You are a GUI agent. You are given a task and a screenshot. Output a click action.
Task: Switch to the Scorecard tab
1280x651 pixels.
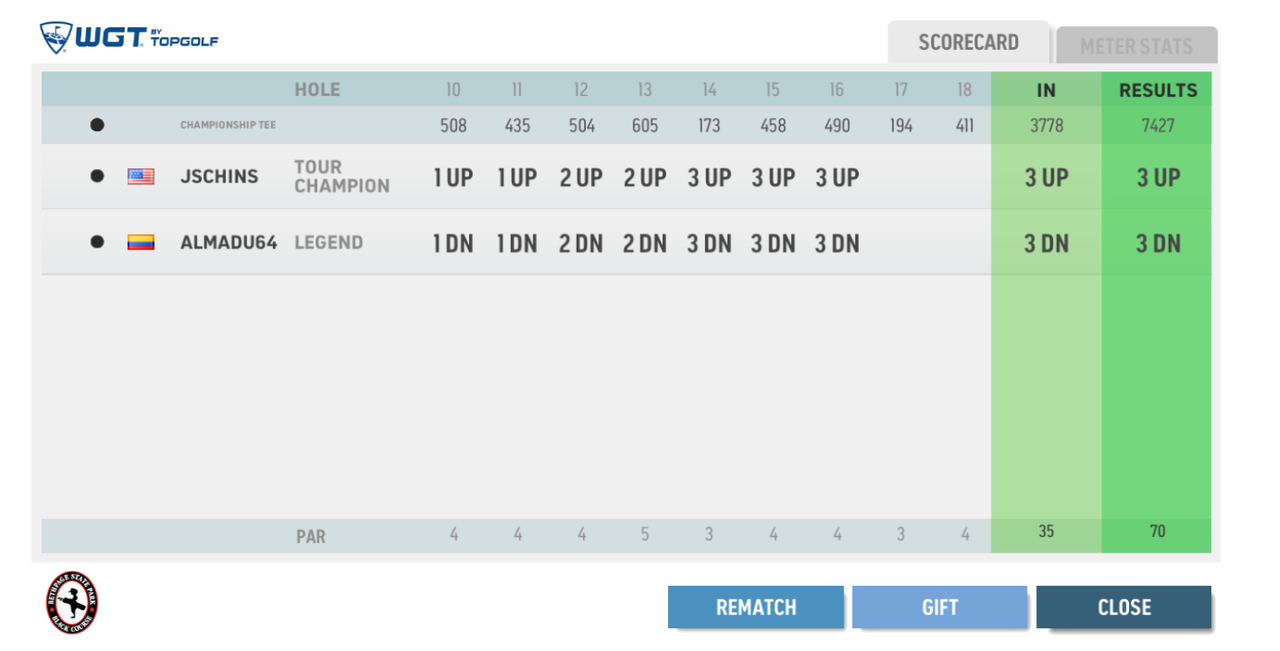click(969, 42)
